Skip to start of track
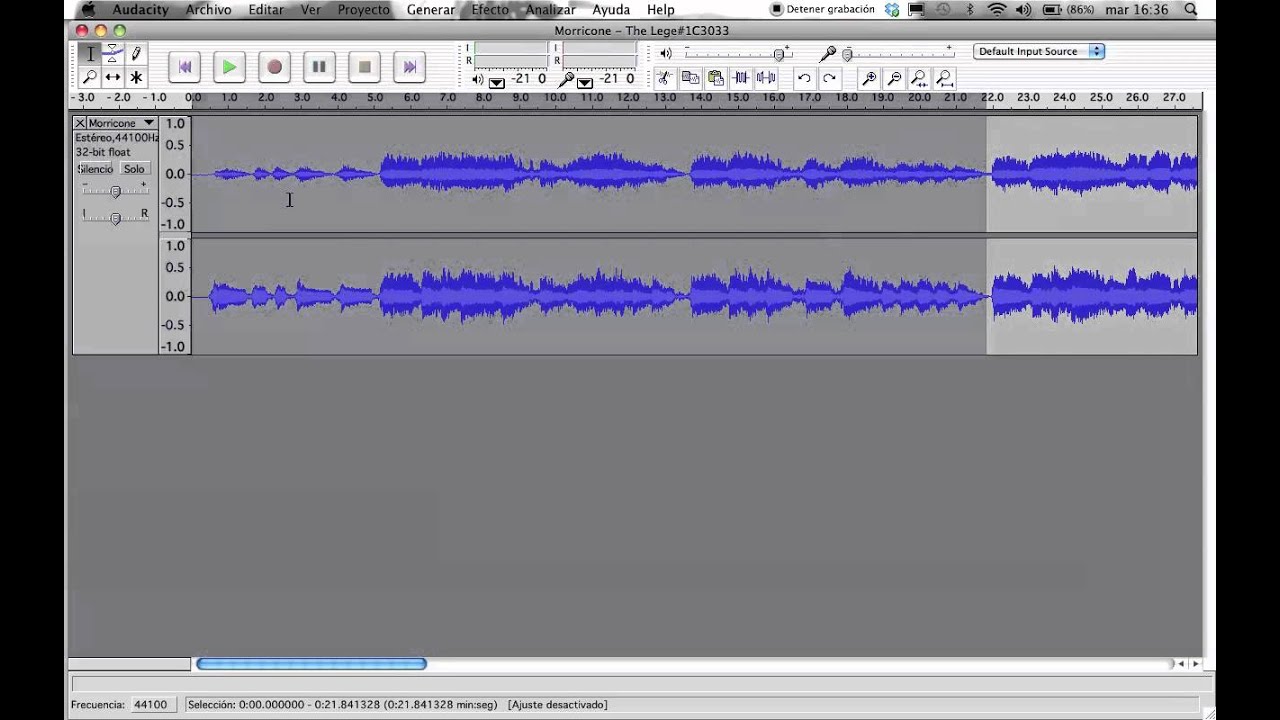 pos(184,67)
